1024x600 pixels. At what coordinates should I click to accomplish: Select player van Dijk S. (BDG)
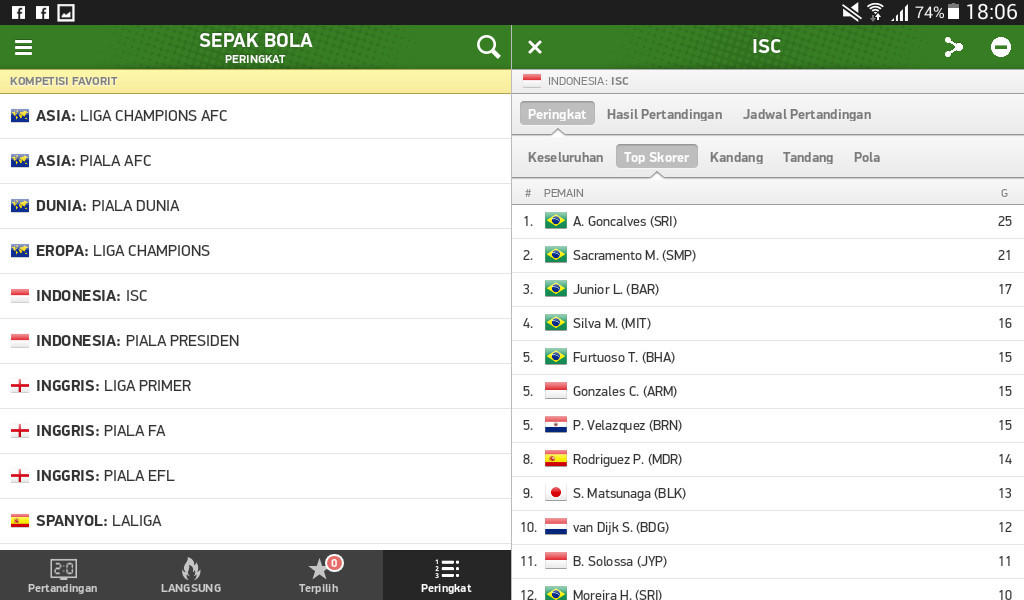[768, 527]
